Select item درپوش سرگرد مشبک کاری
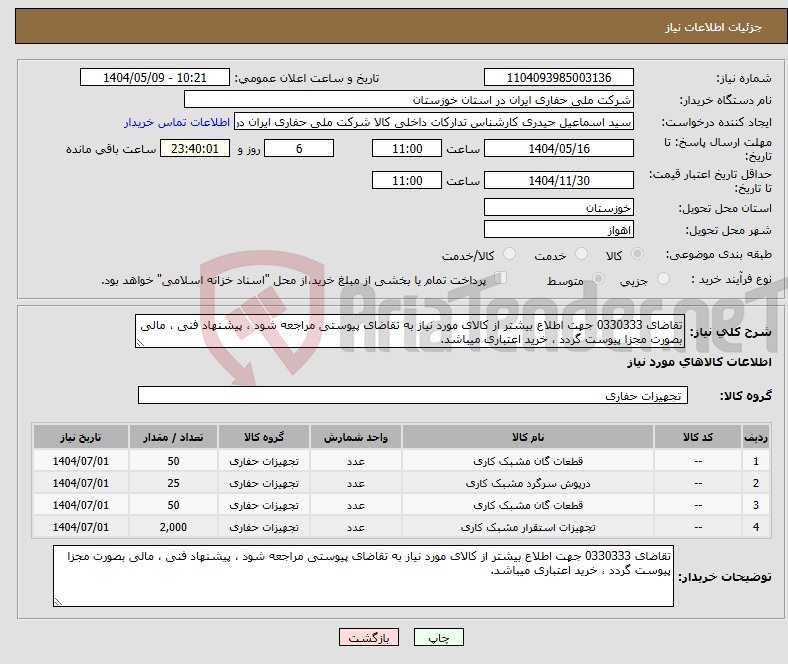 point(528,483)
